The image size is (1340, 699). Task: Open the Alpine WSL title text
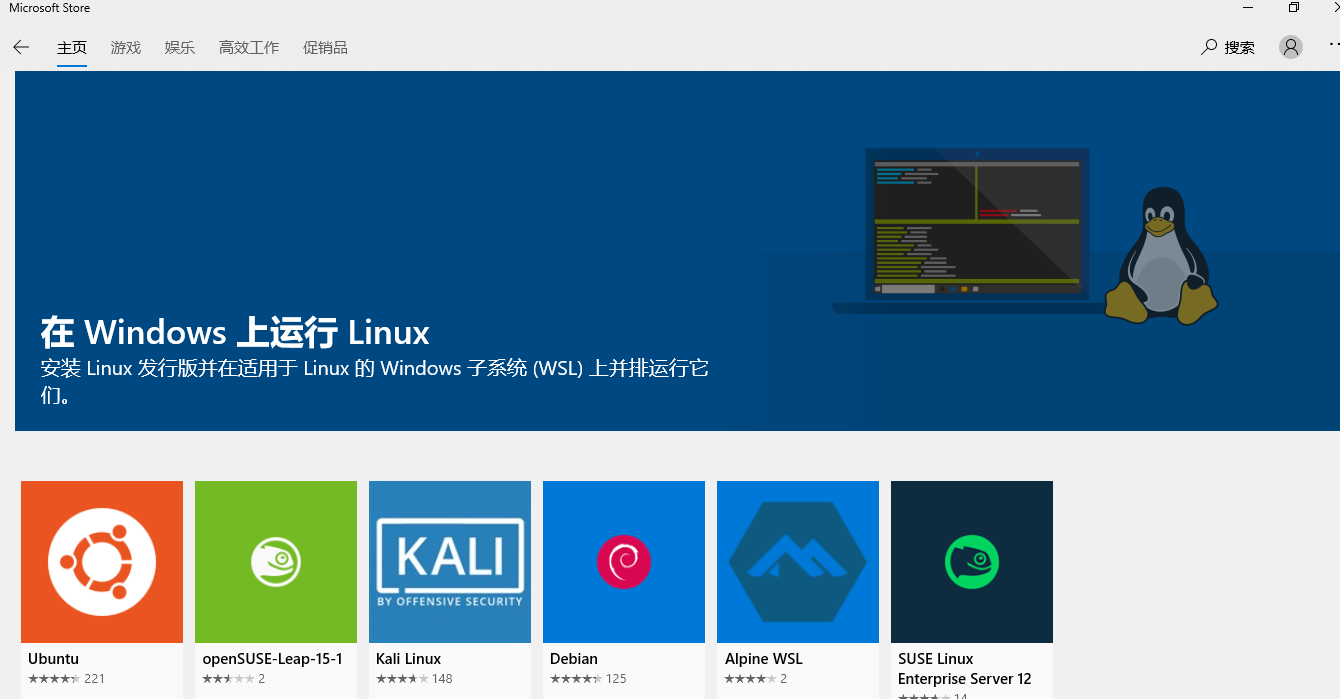763,658
